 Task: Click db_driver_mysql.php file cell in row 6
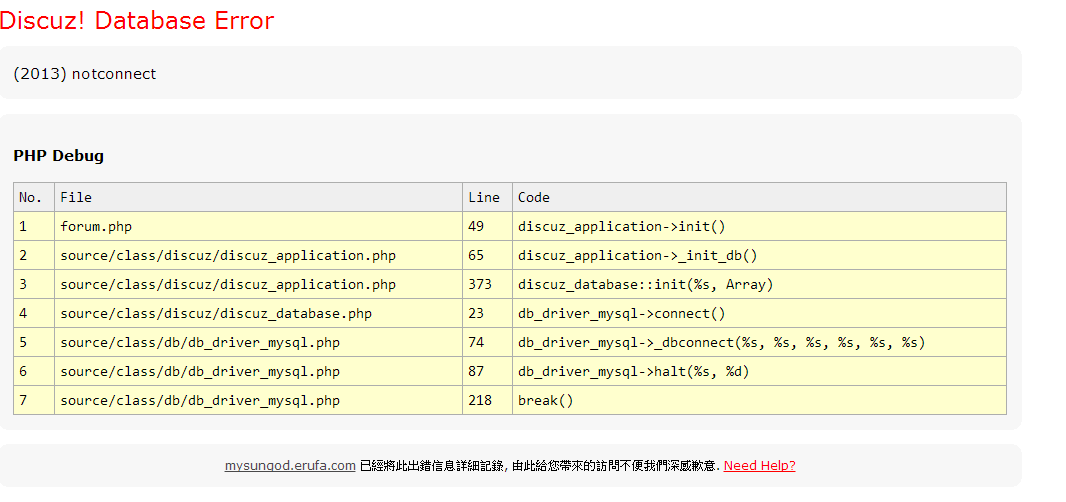258,371
